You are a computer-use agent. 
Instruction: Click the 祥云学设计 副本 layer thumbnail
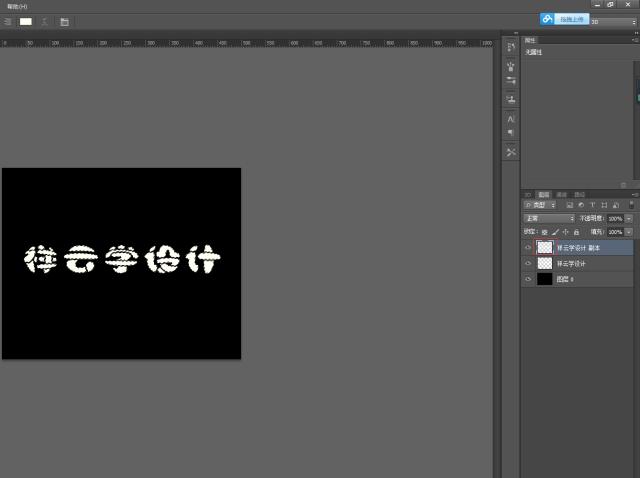544,247
